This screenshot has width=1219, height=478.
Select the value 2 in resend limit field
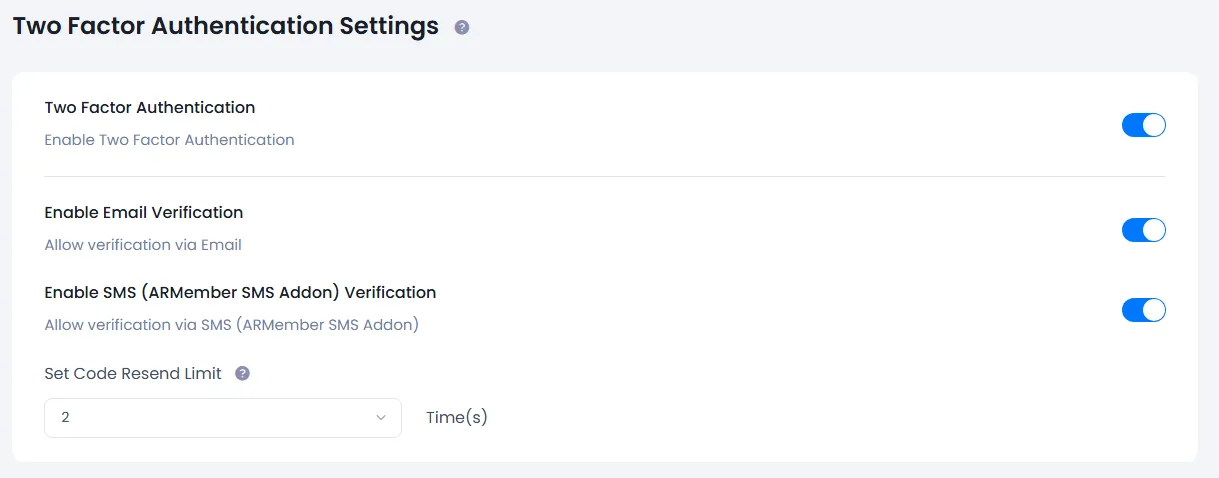(x=66, y=418)
